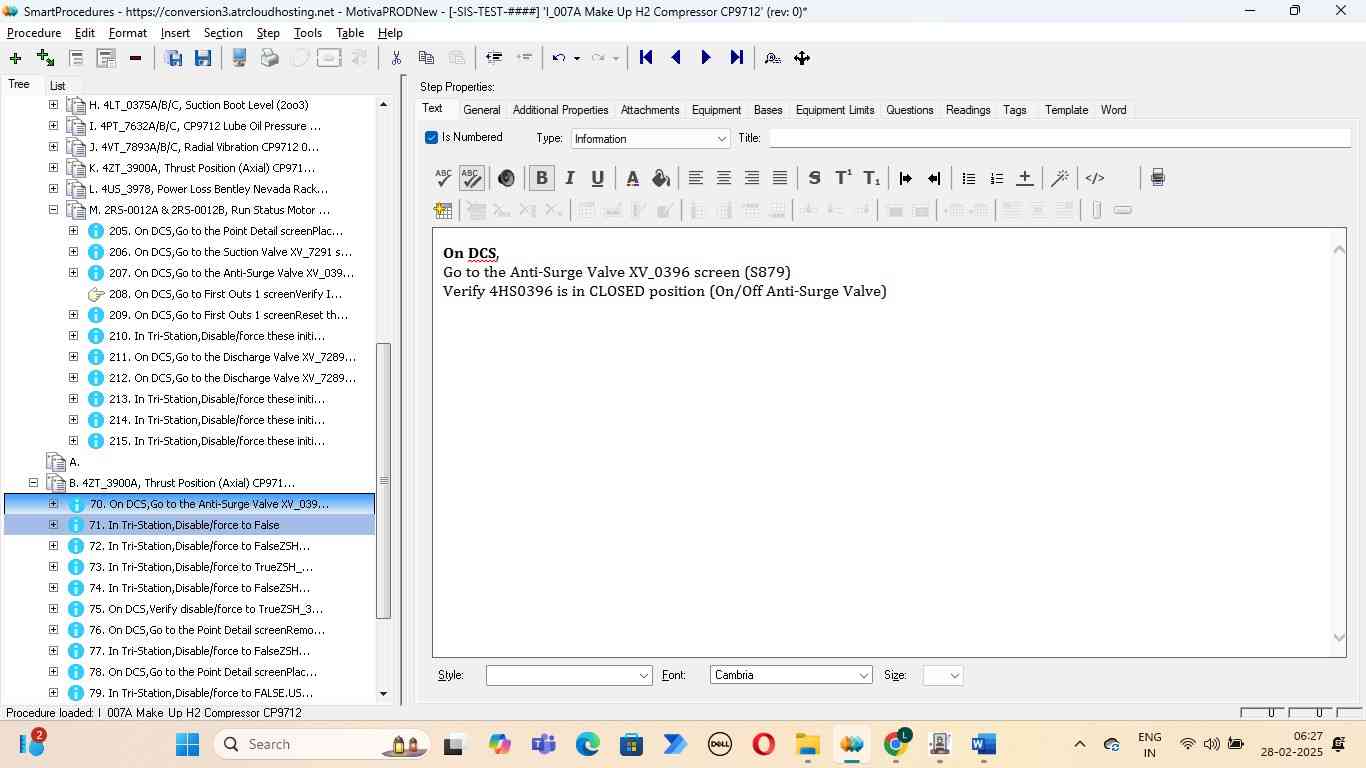Click the undo arrow icon
Screen dimensions: 1366x768
[x=559, y=58]
